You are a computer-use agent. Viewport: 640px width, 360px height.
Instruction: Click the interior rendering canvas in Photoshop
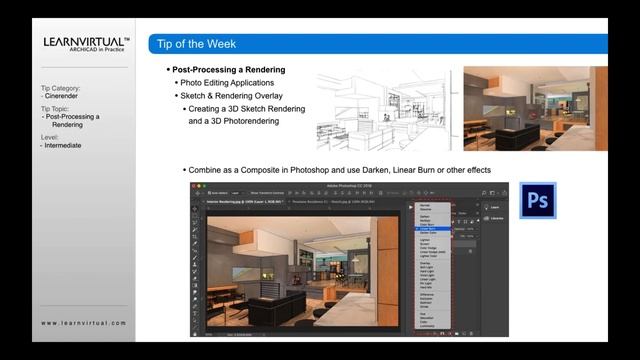pos(302,271)
